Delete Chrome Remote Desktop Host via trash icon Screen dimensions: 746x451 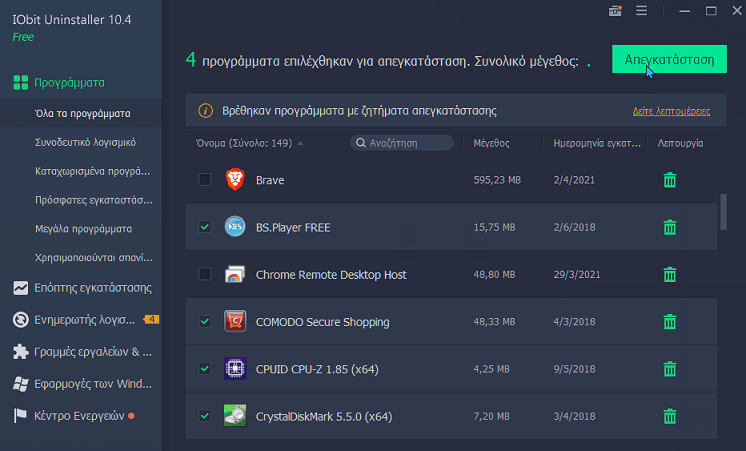click(670, 274)
